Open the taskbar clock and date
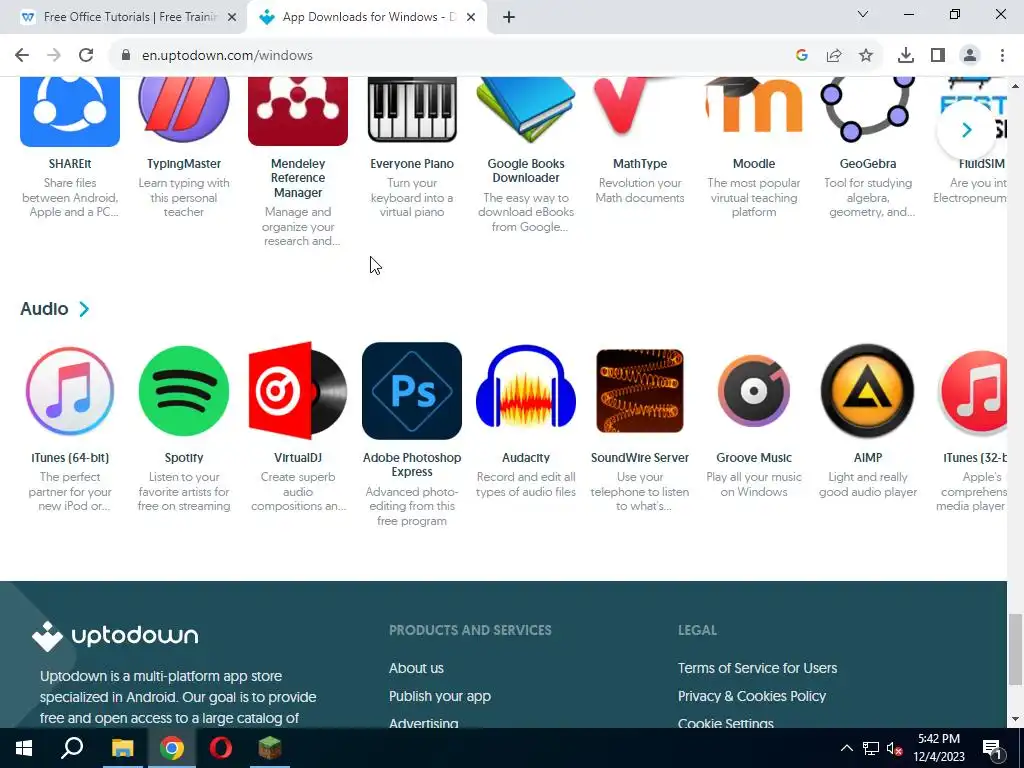The image size is (1024, 768). 939,748
